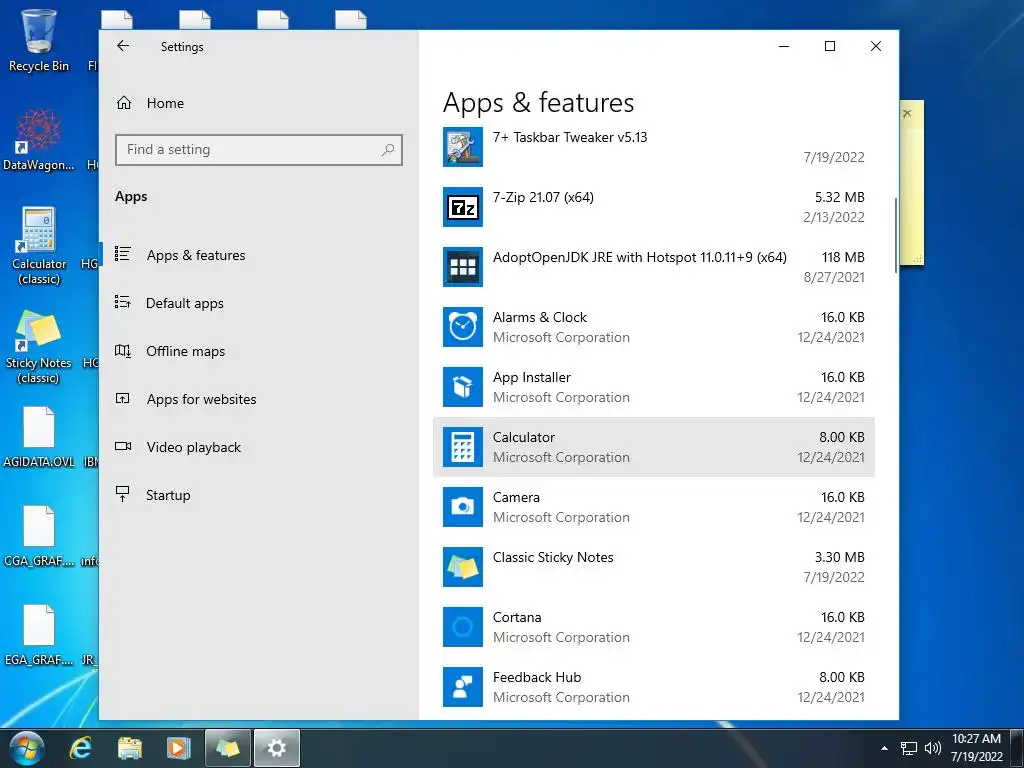Image resolution: width=1024 pixels, height=768 pixels.
Task: Open the volume speaker tray icon
Action: coord(933,748)
